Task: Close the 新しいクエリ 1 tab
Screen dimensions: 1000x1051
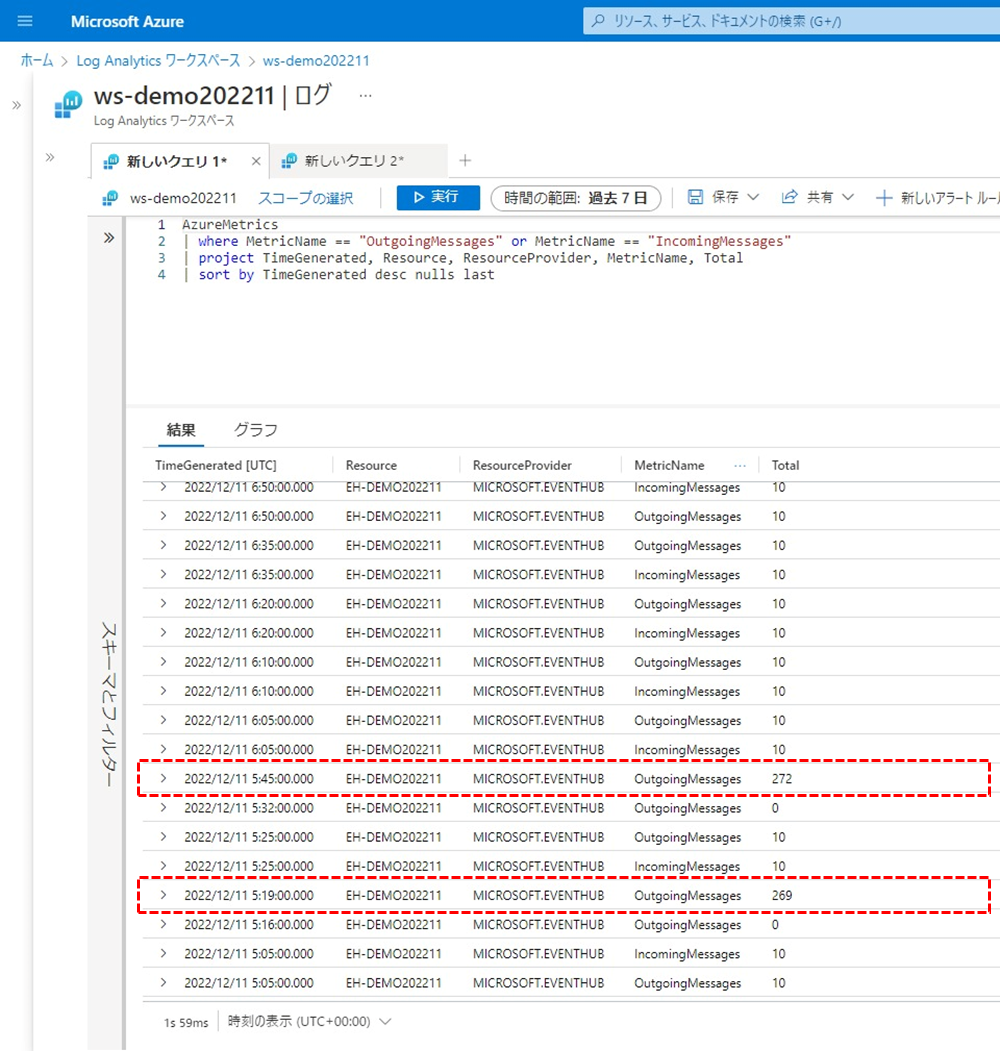Action: tap(256, 161)
